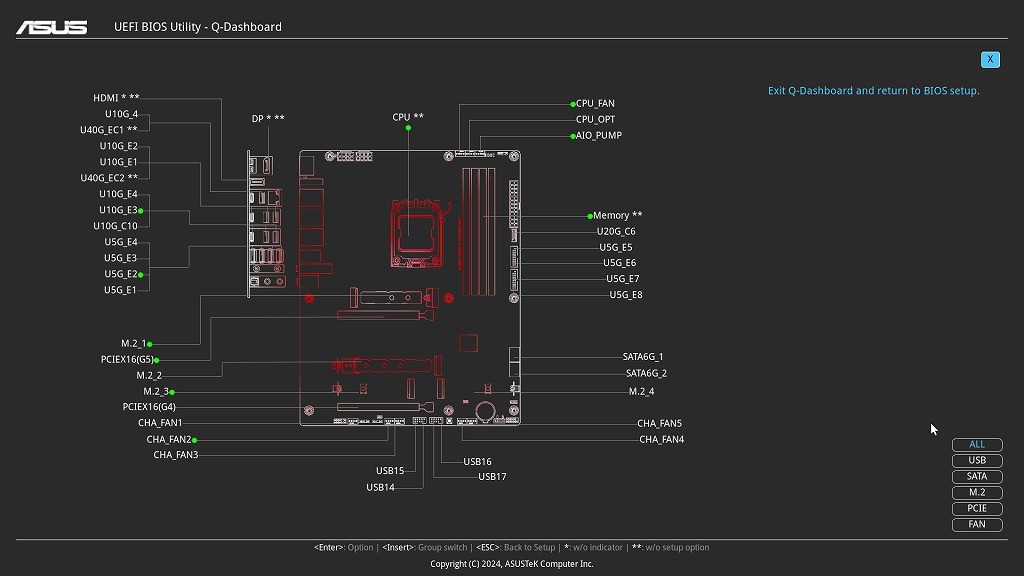Select the U10G_E3 USB port label

pyautogui.click(x=118, y=210)
